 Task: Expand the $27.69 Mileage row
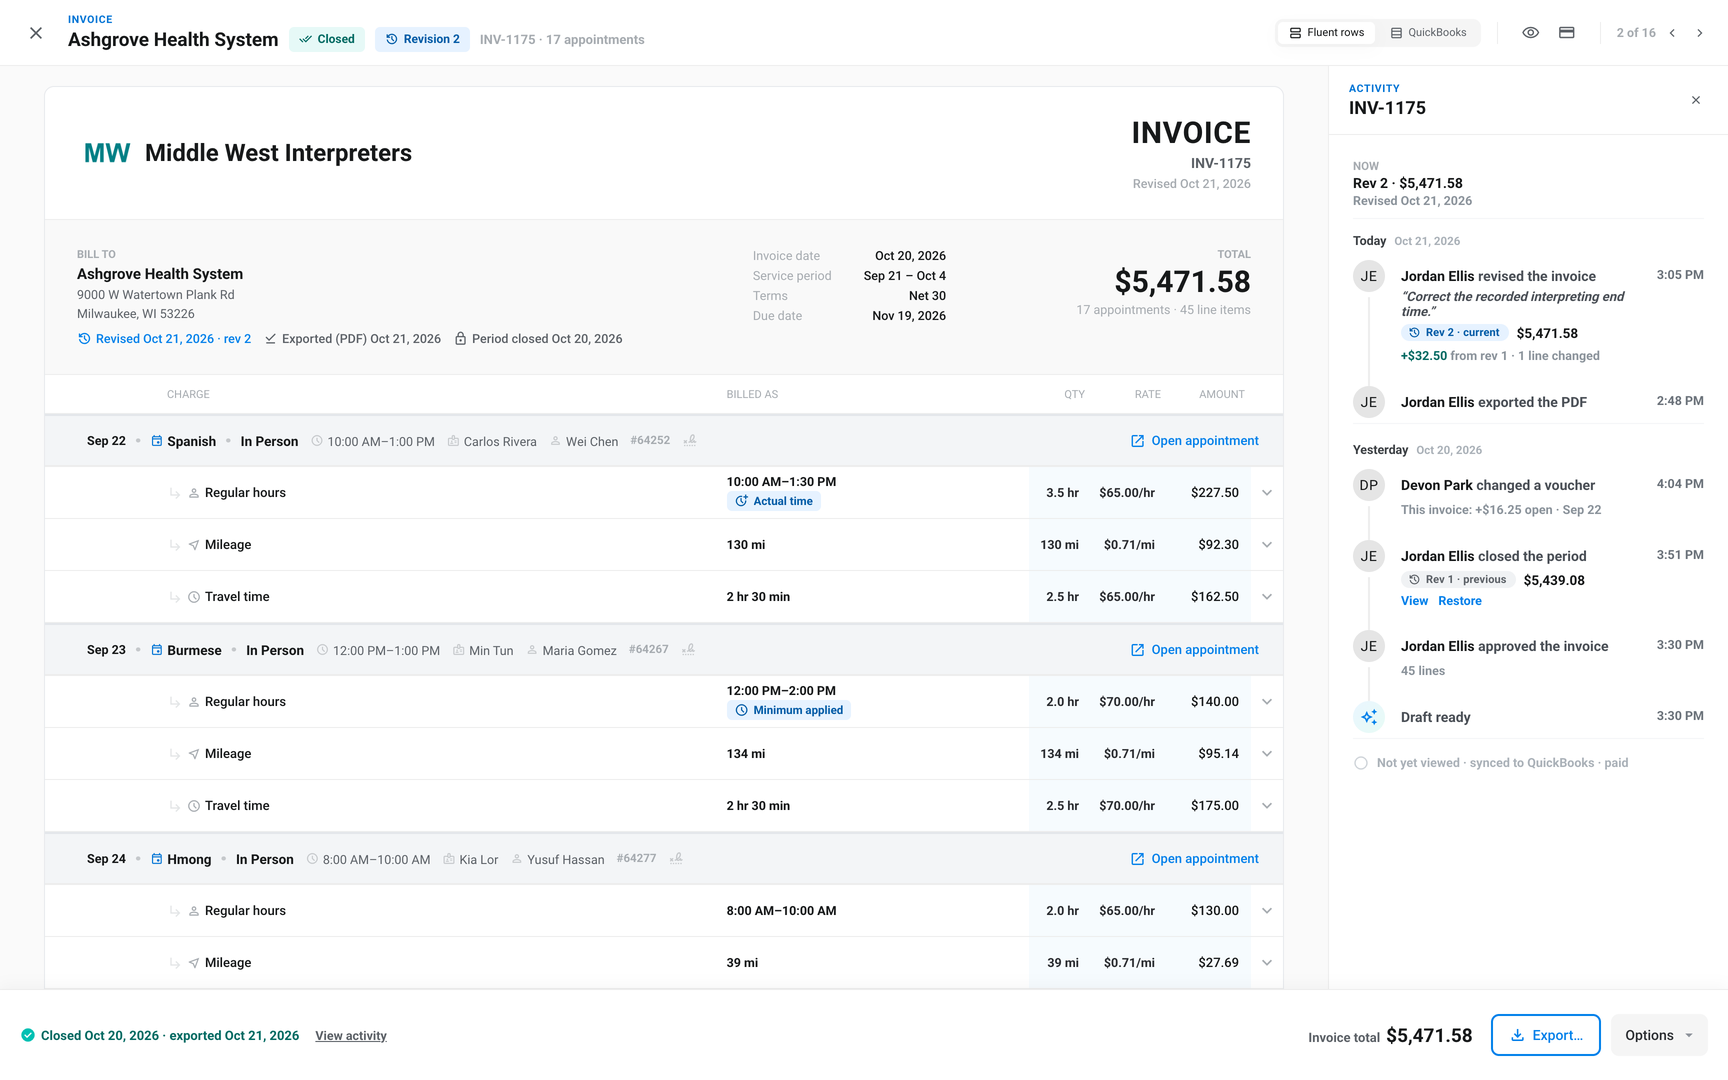(x=1267, y=963)
